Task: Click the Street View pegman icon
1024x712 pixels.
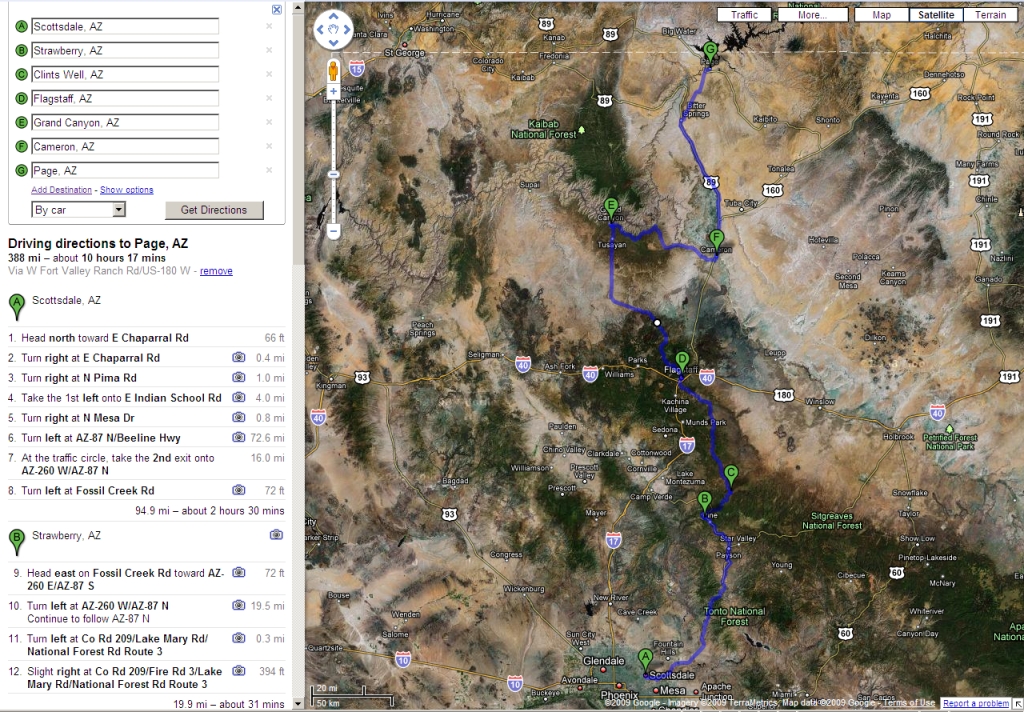Action: tap(333, 71)
